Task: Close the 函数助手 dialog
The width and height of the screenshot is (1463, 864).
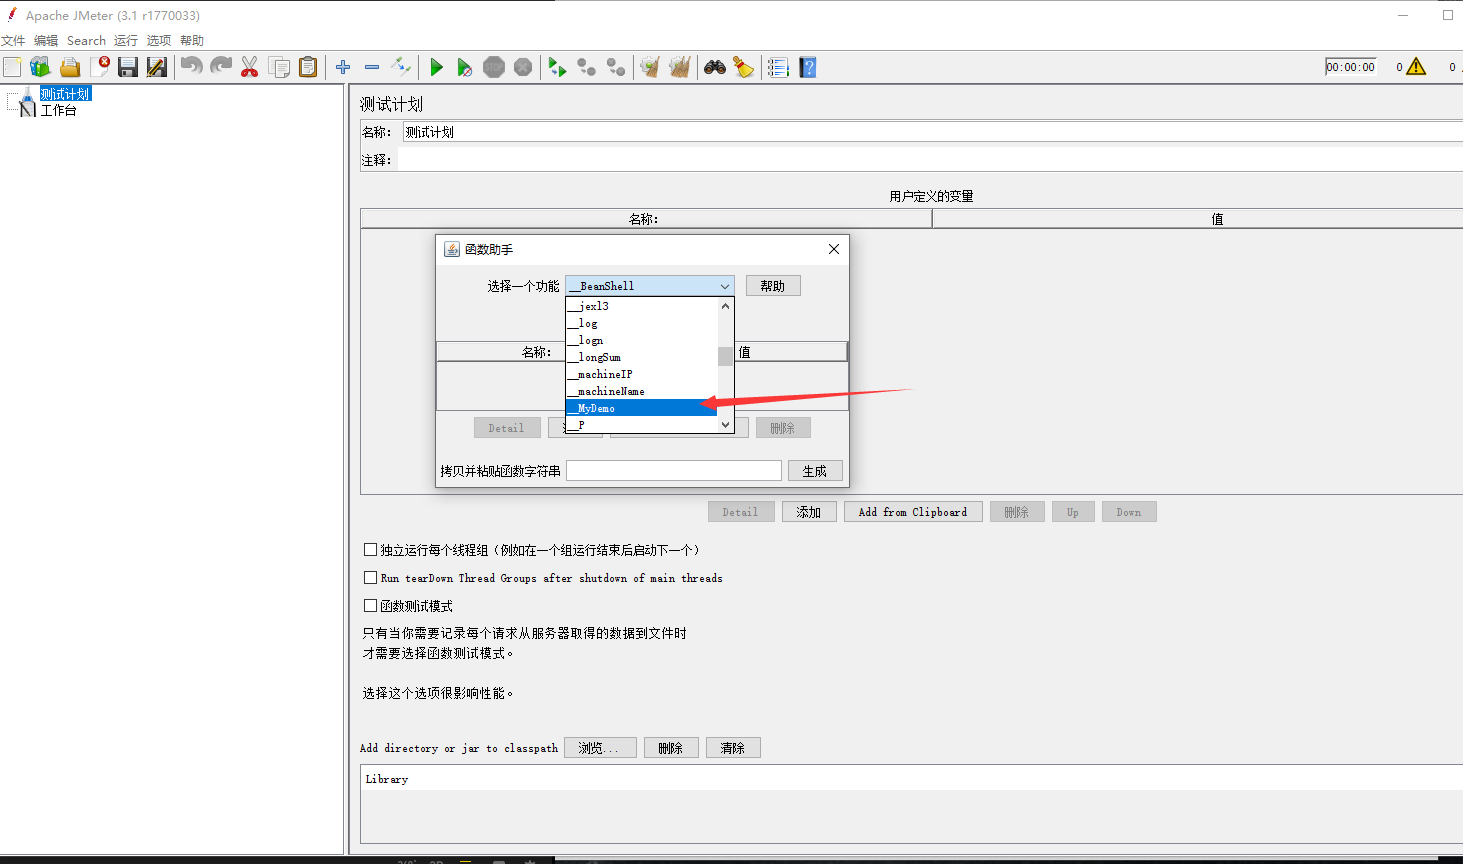Action: coord(834,249)
